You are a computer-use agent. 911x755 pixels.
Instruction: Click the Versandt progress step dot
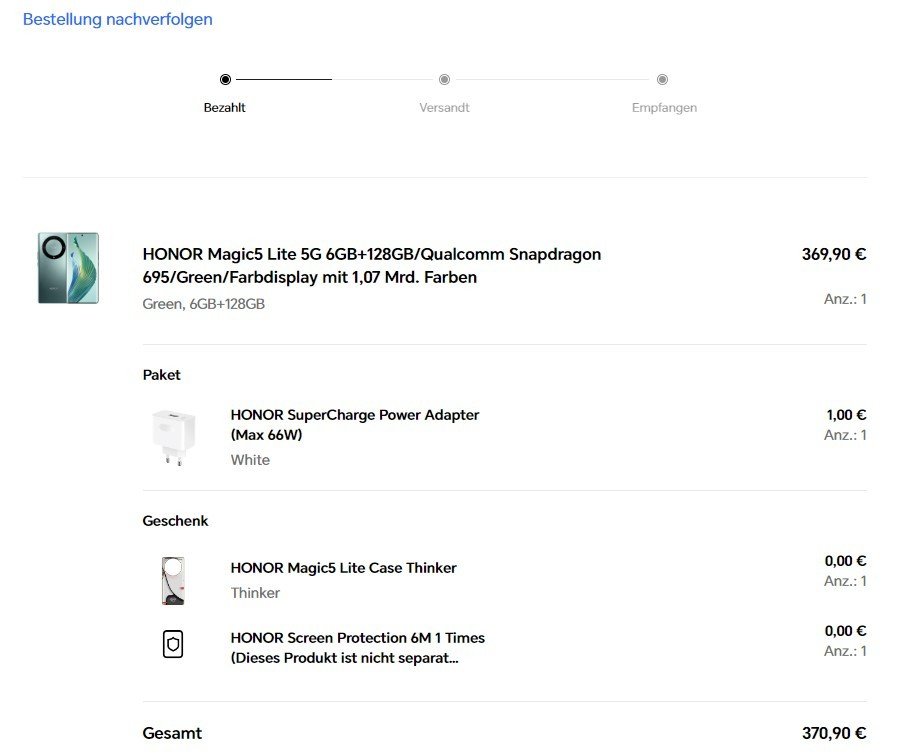tap(444, 79)
